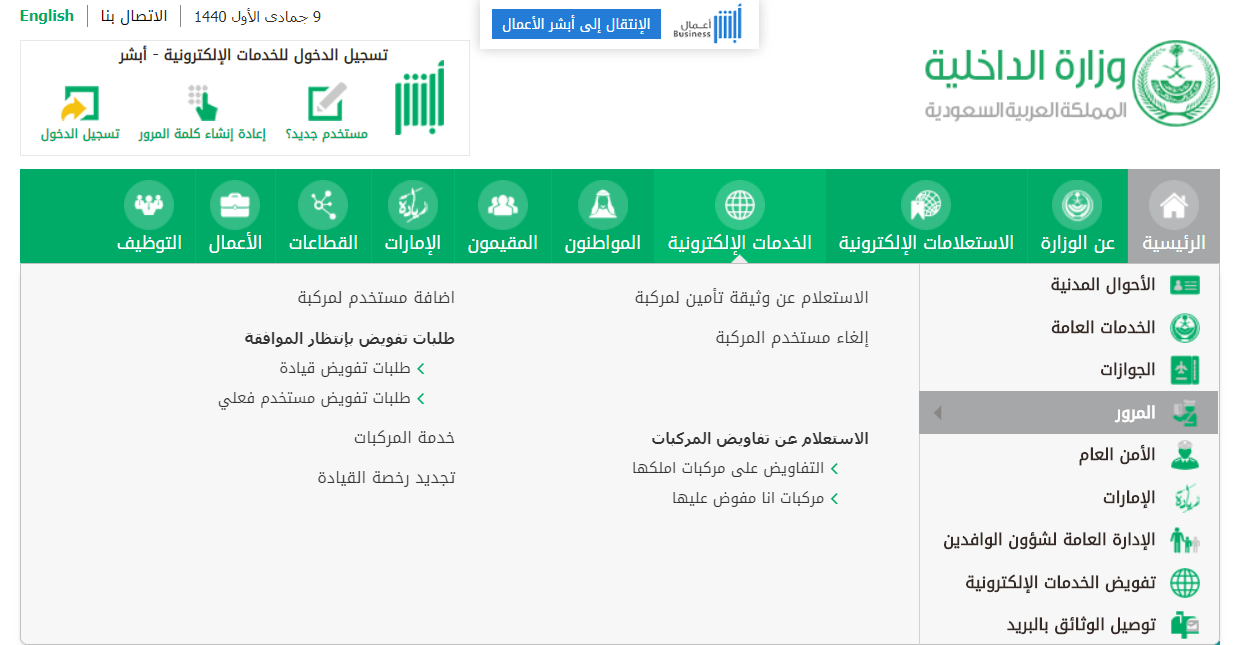
Task: Click the Login (تسجيل الدخول) arrow icon
Action: point(80,102)
